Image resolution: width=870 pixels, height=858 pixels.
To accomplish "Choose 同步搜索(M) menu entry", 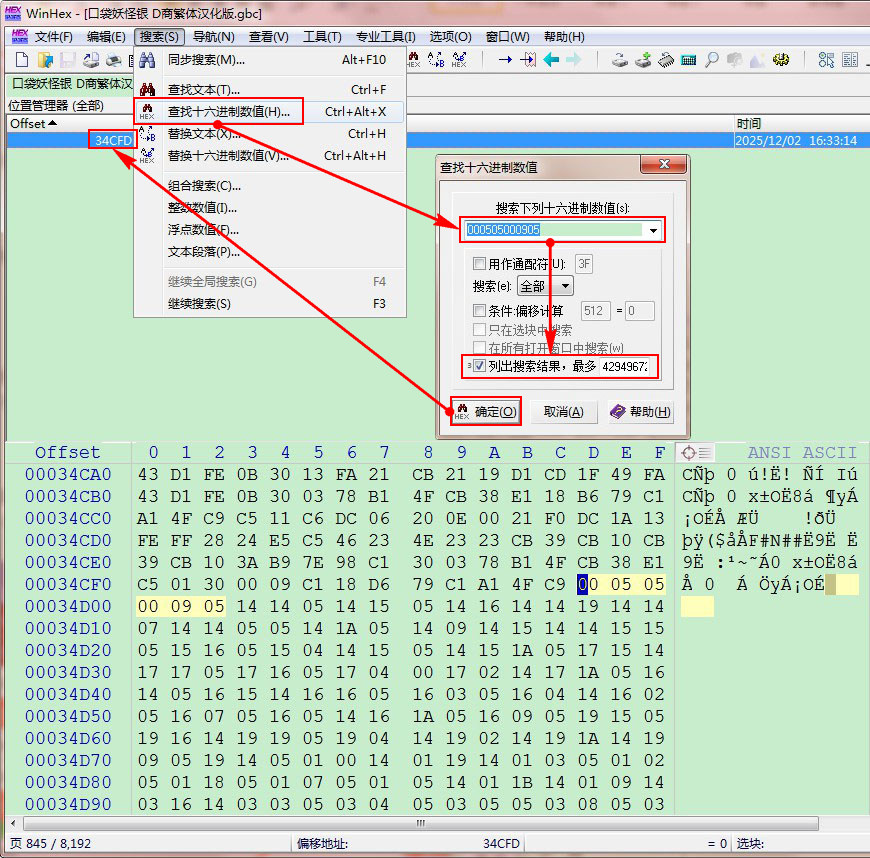I will point(270,60).
